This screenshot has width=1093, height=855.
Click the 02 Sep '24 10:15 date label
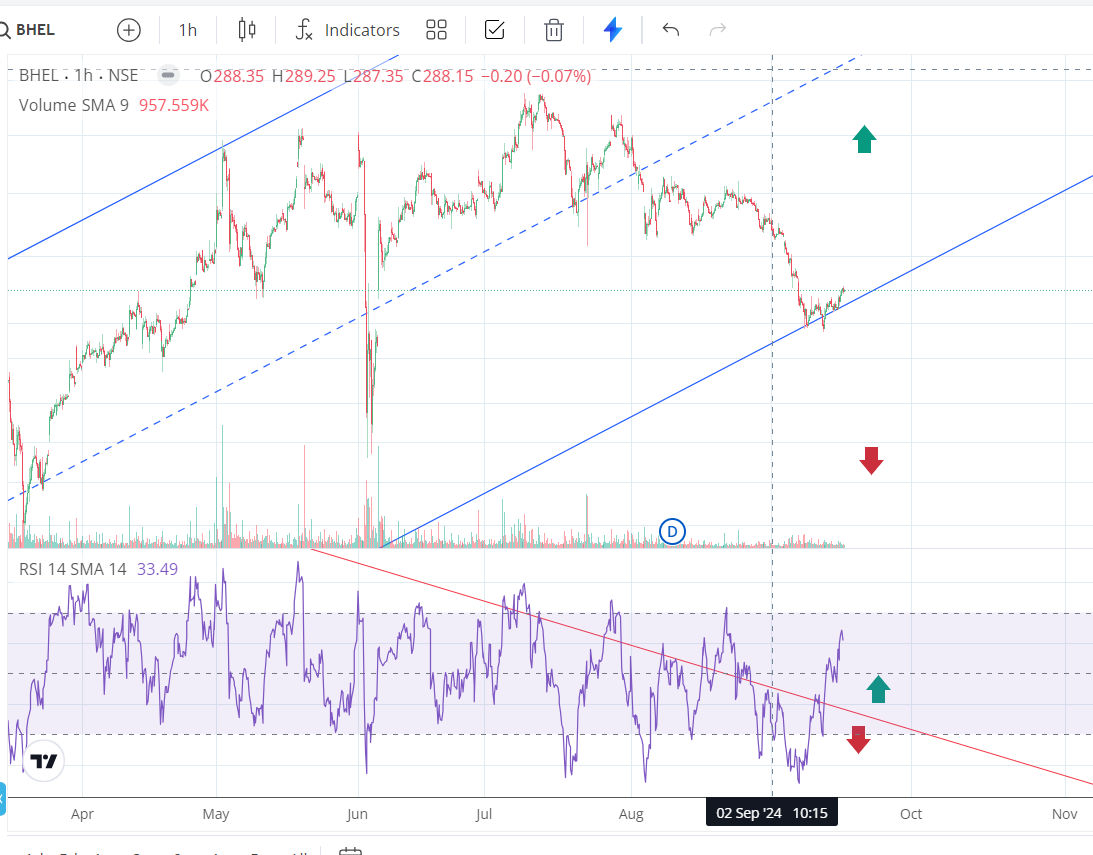(x=772, y=813)
